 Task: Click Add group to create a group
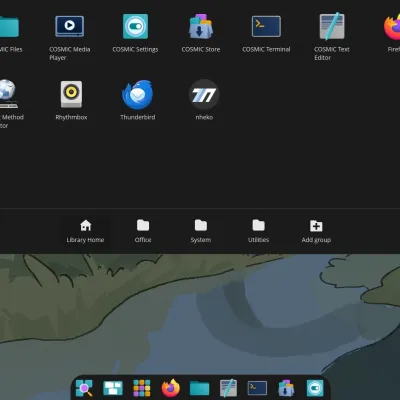316,231
